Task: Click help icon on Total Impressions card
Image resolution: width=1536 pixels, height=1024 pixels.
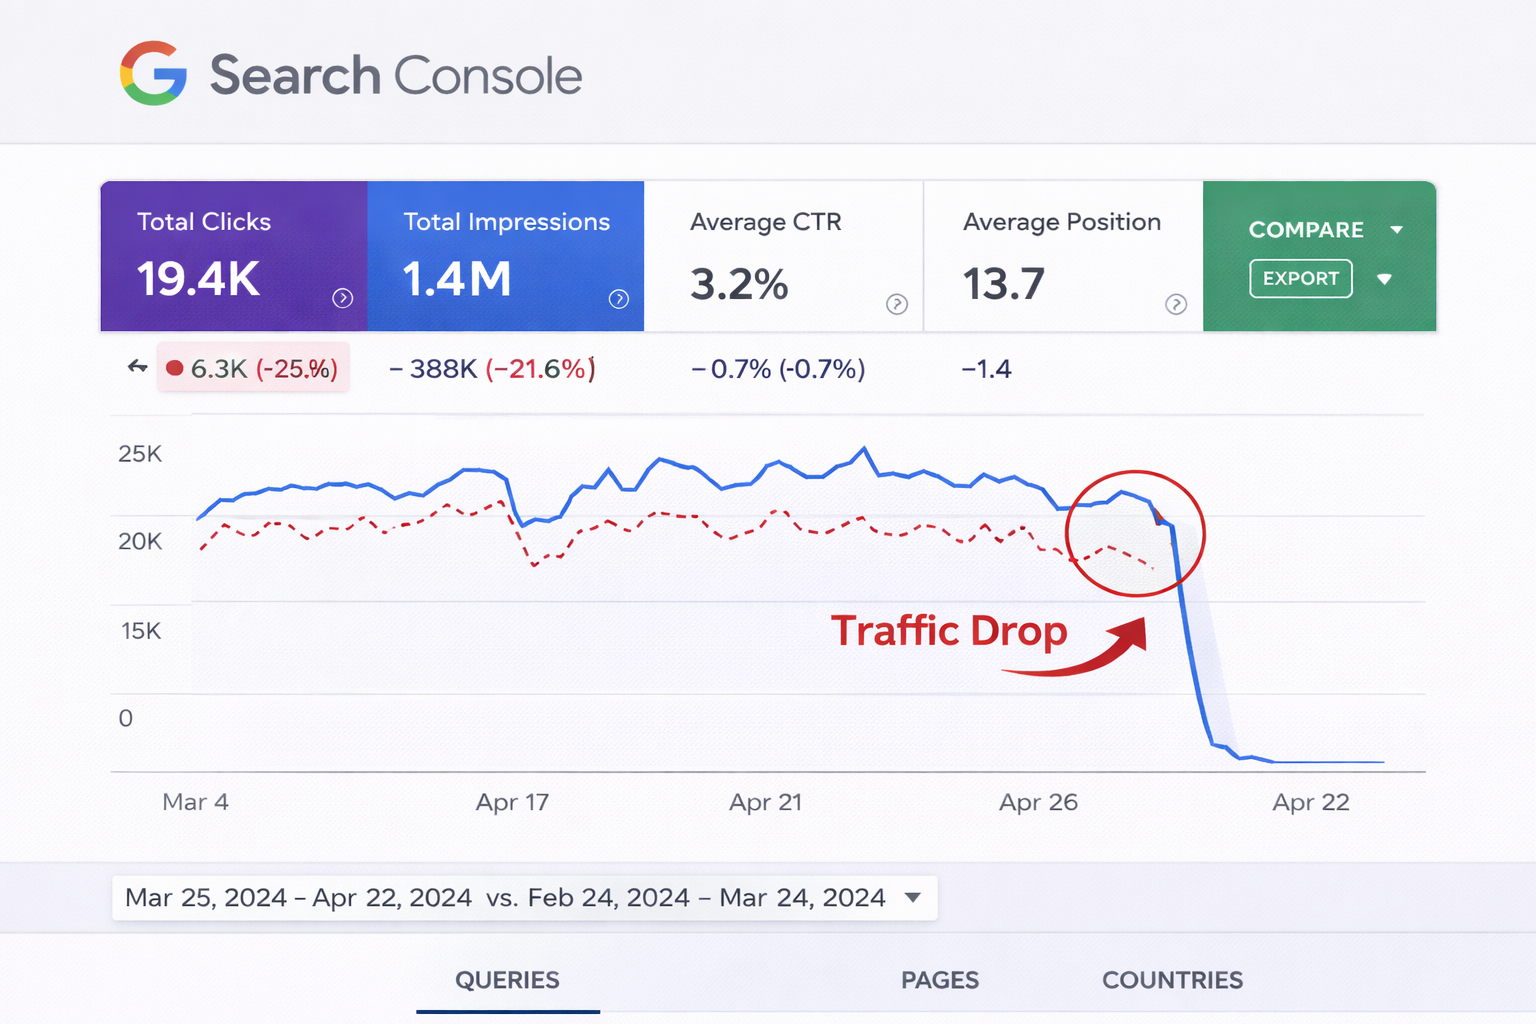Action: click(619, 299)
